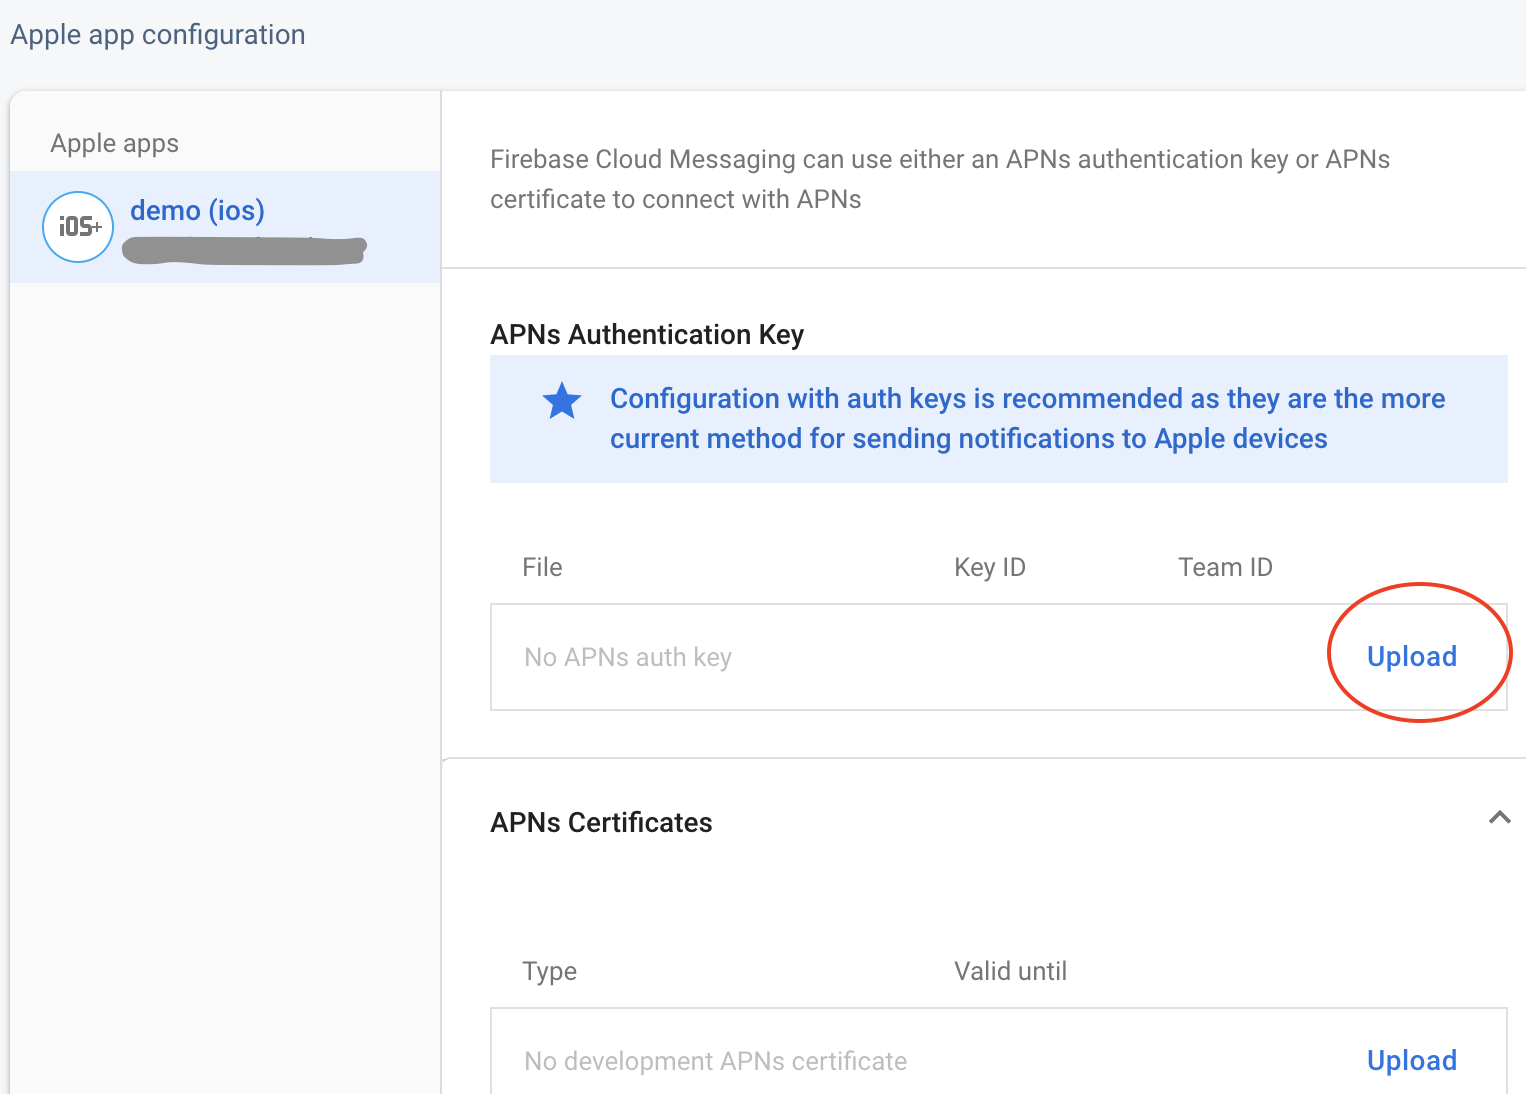Click the iOS+ app icon avatar
Viewport: 1526px width, 1094px height.
[78, 227]
